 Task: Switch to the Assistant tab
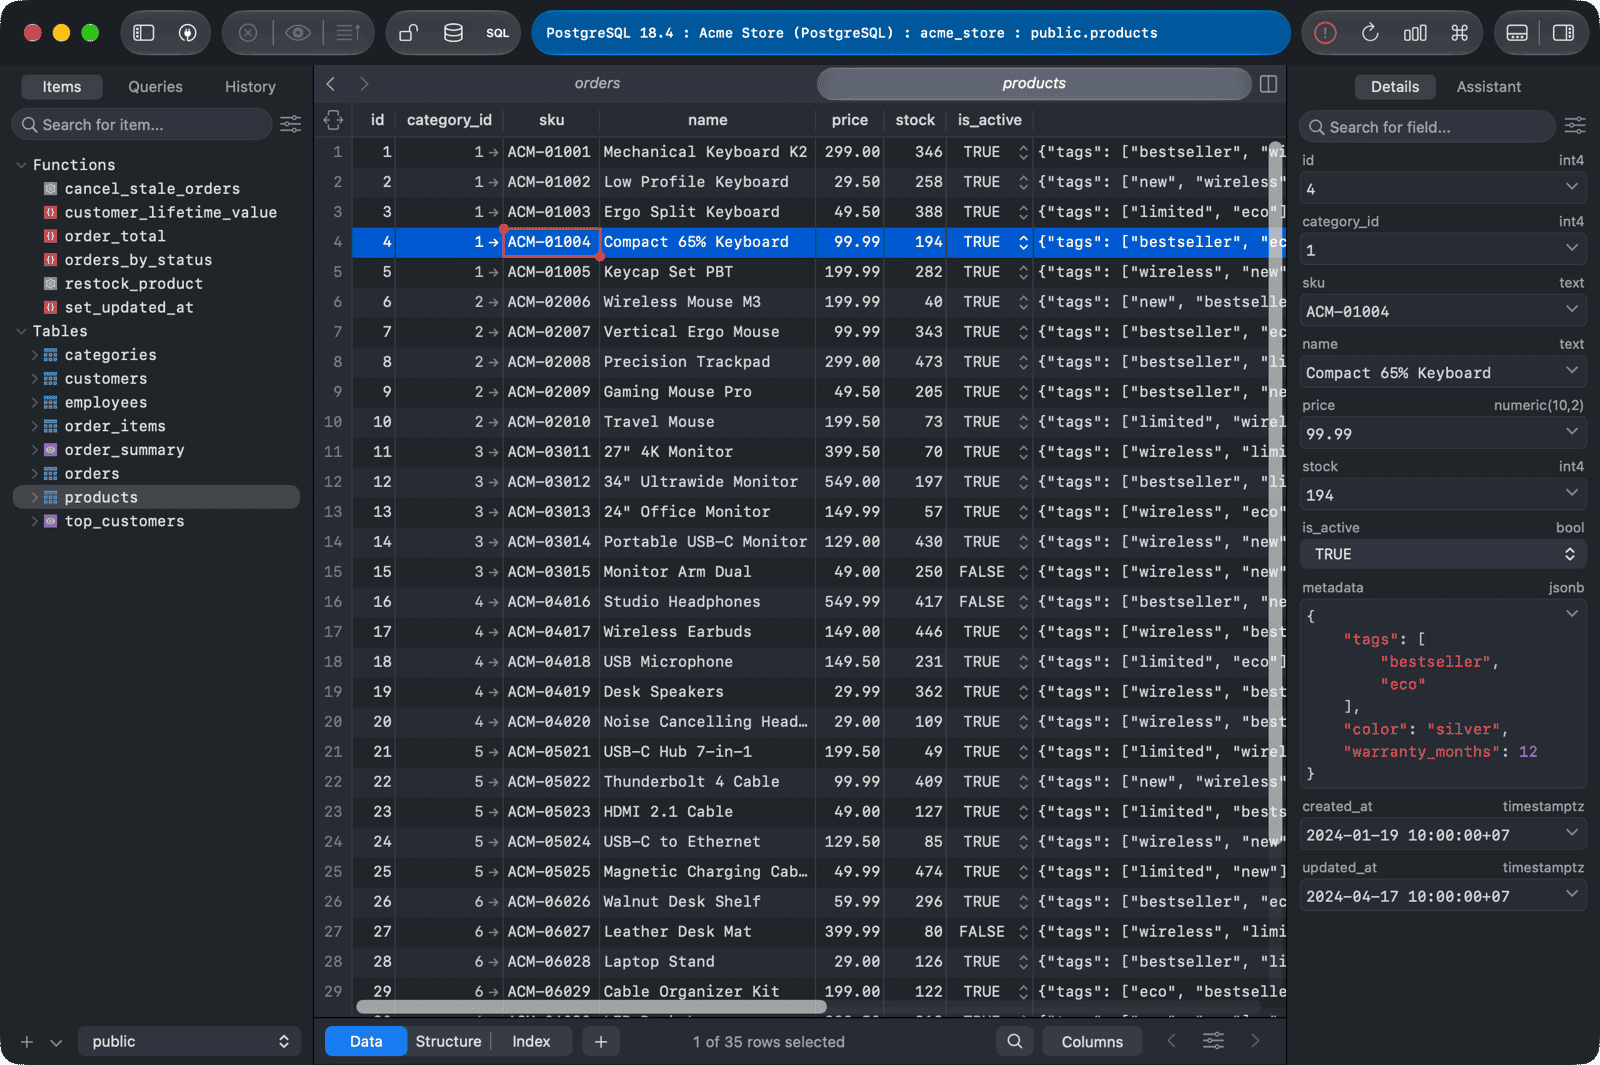click(1488, 87)
